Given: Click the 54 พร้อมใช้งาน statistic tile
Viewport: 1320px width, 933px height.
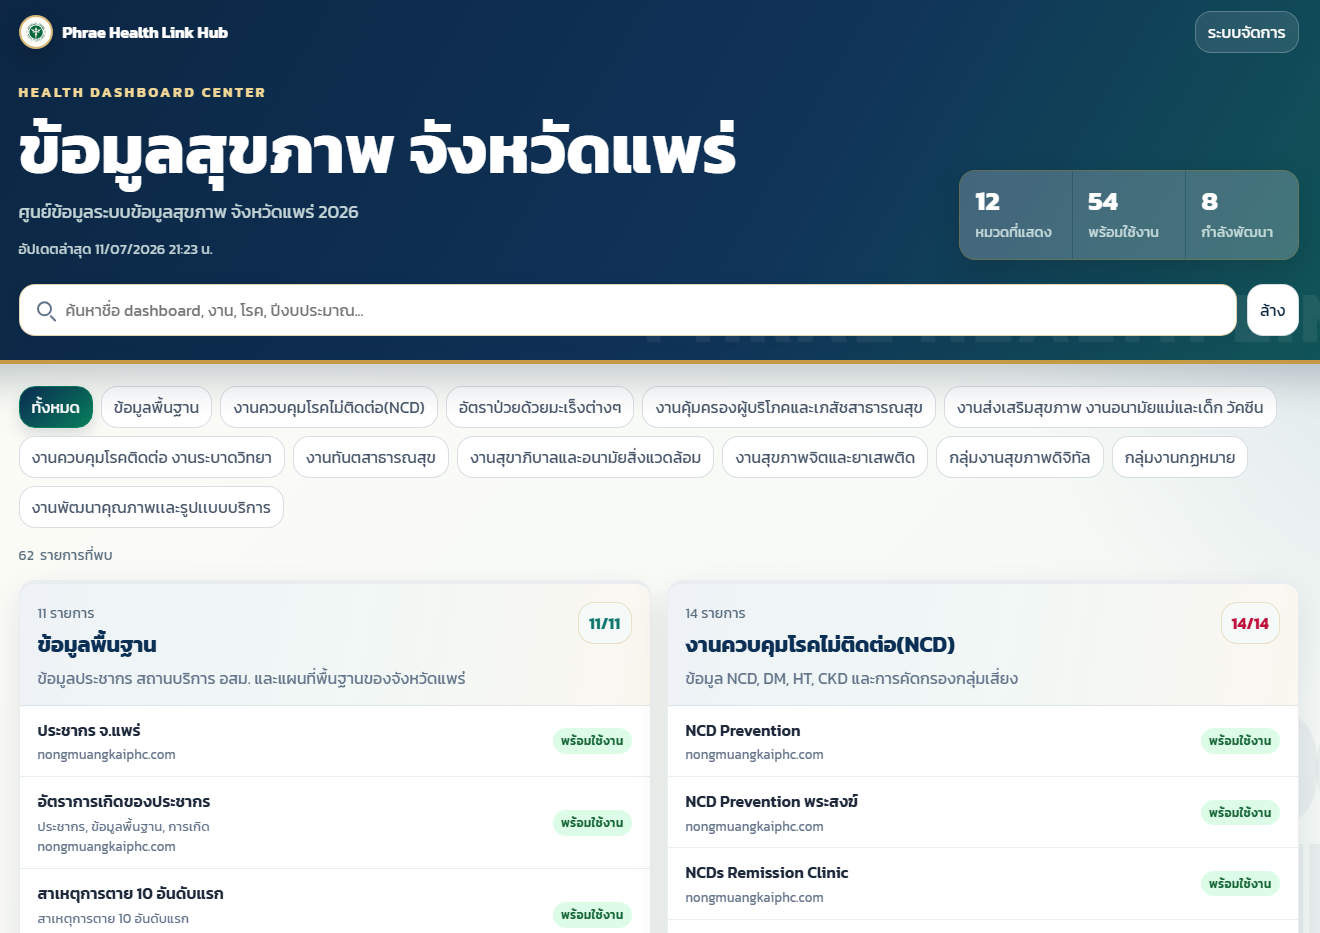Looking at the screenshot, I should coord(1128,215).
